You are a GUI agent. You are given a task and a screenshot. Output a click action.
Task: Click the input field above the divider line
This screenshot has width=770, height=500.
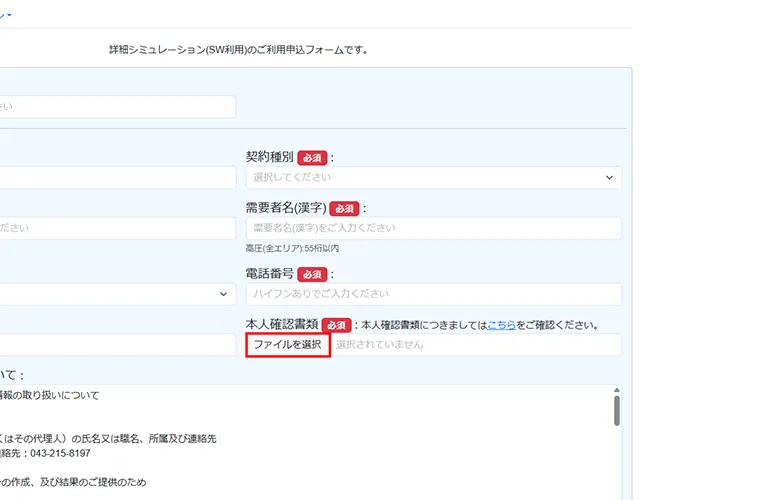point(115,107)
